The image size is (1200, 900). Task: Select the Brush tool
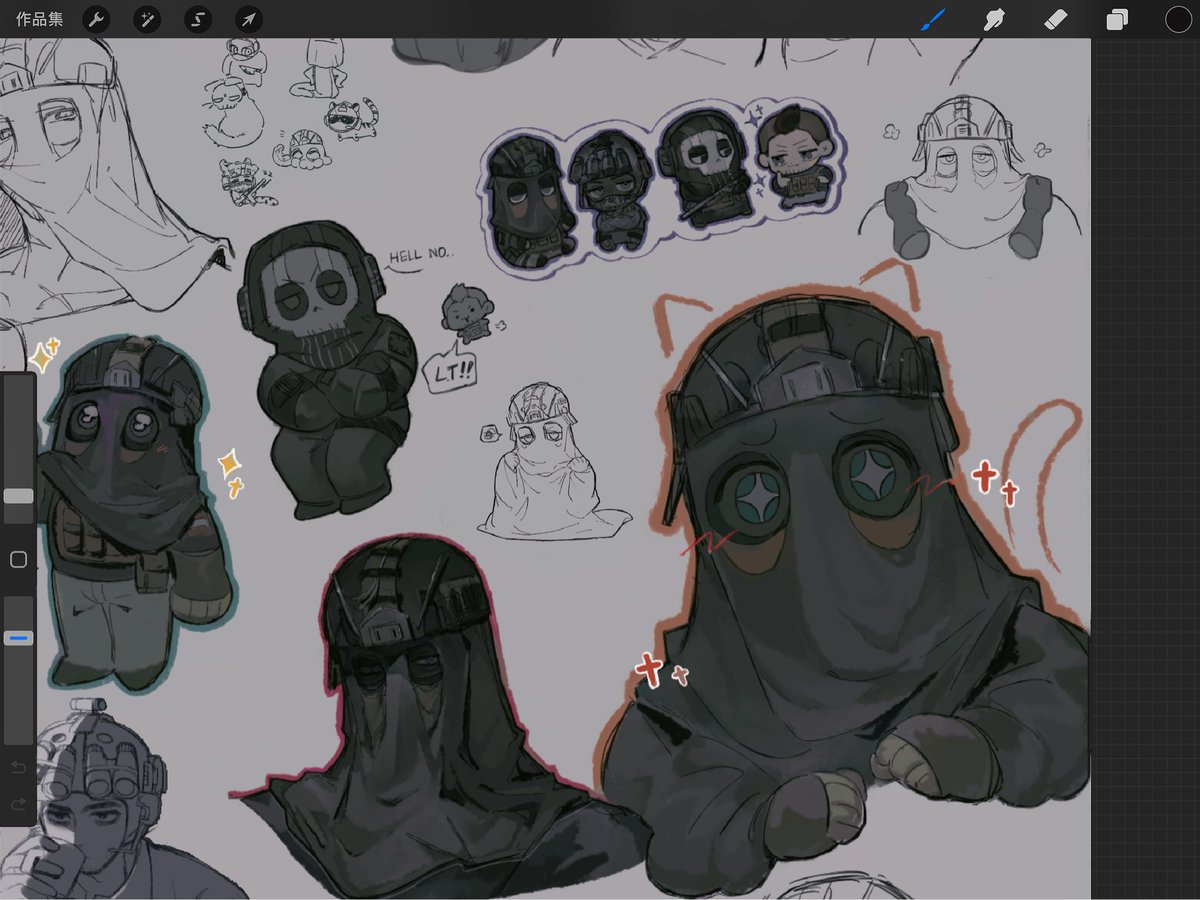(x=933, y=19)
